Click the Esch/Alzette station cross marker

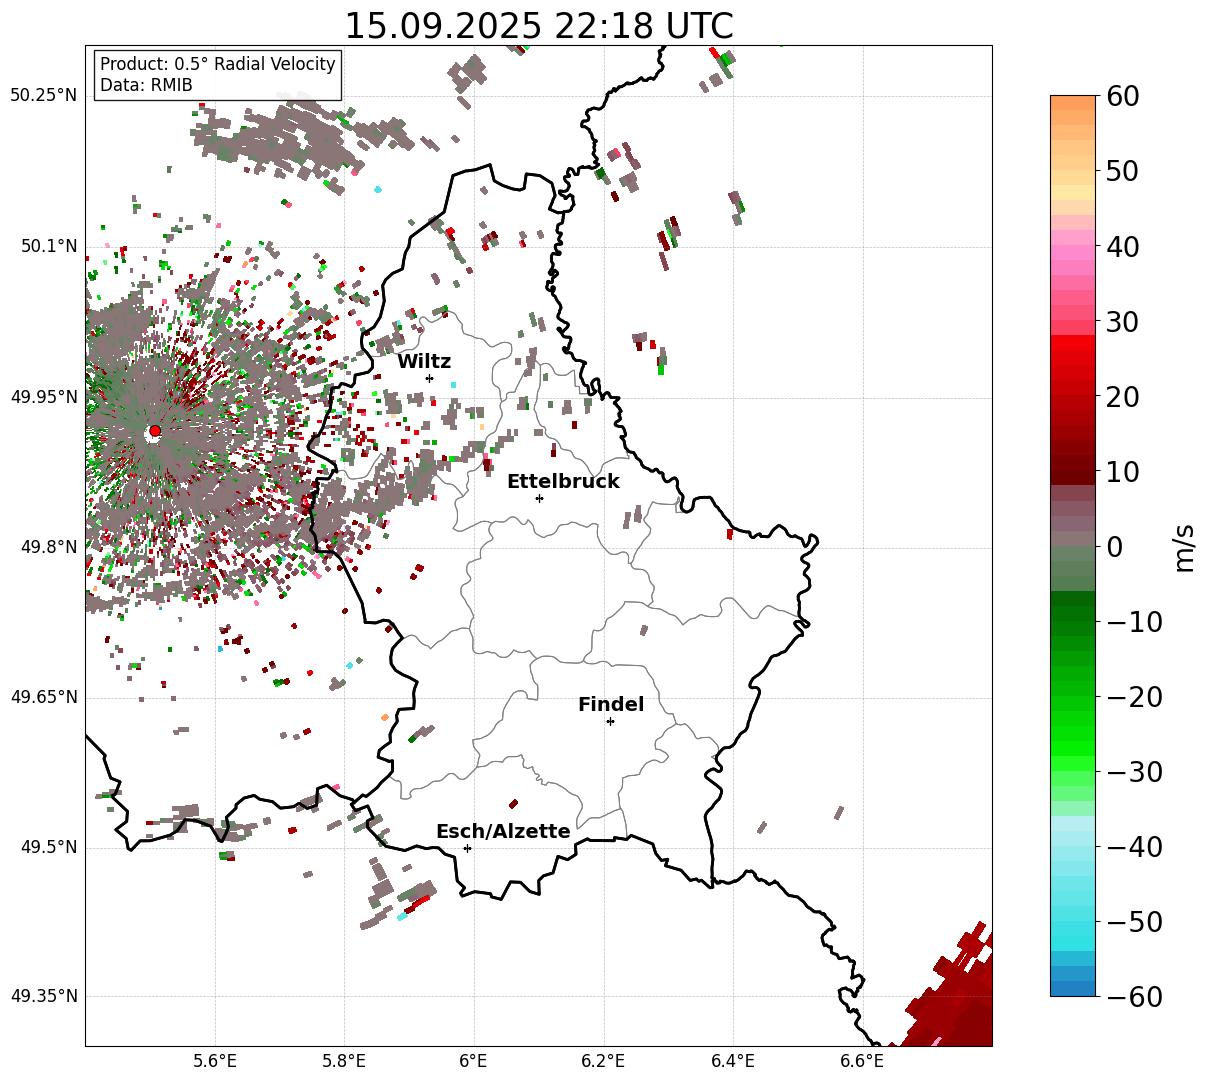click(x=467, y=848)
